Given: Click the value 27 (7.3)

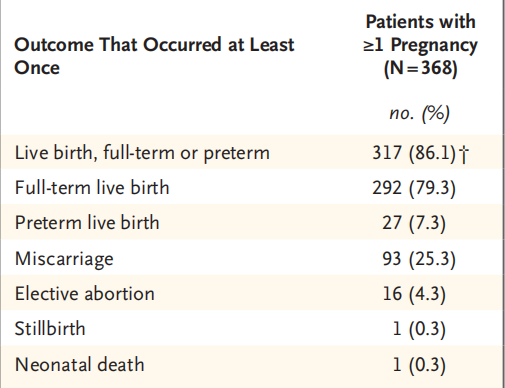Looking at the screenshot, I should 414,223.
